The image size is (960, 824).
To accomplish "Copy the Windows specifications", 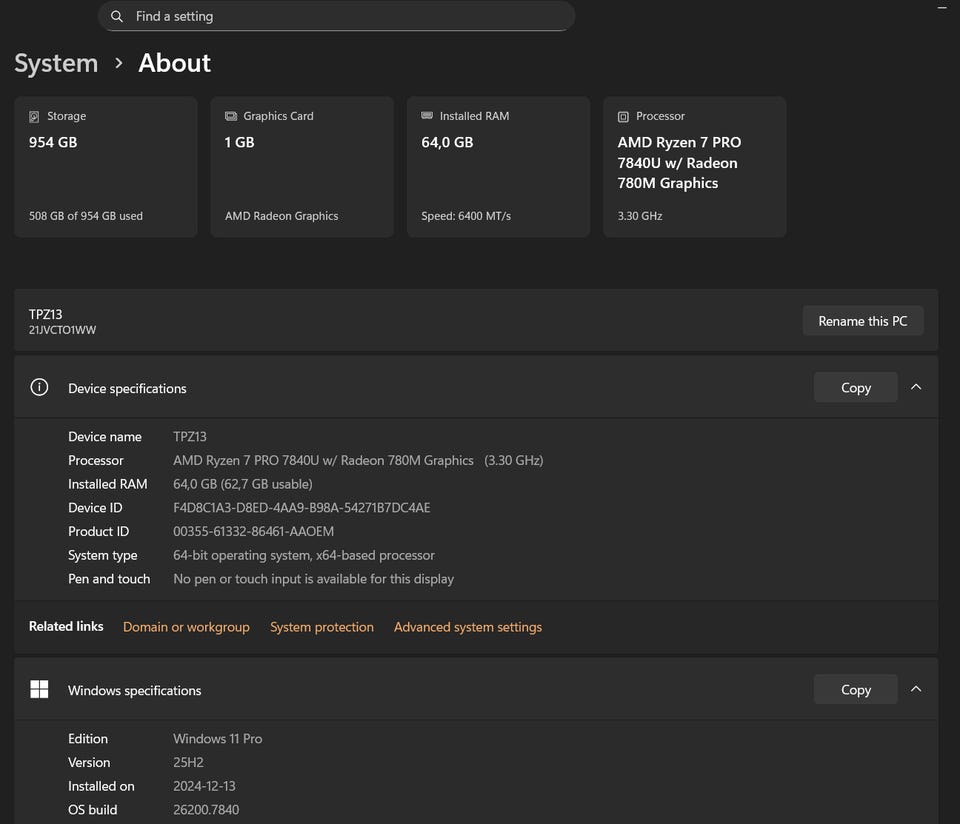I will pos(855,690).
